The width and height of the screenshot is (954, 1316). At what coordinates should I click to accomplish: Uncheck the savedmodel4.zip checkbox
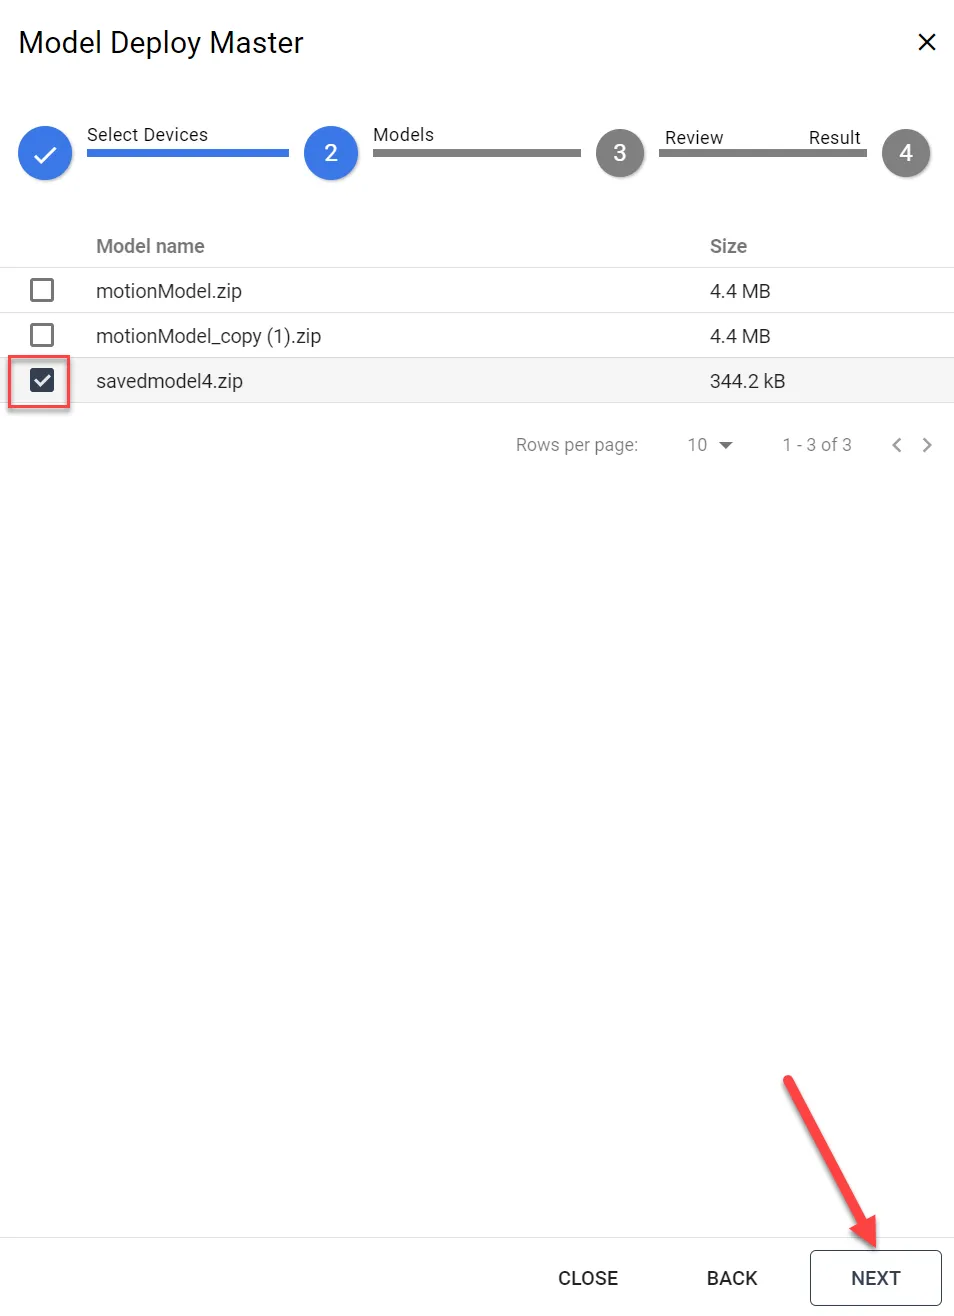pyautogui.click(x=42, y=380)
